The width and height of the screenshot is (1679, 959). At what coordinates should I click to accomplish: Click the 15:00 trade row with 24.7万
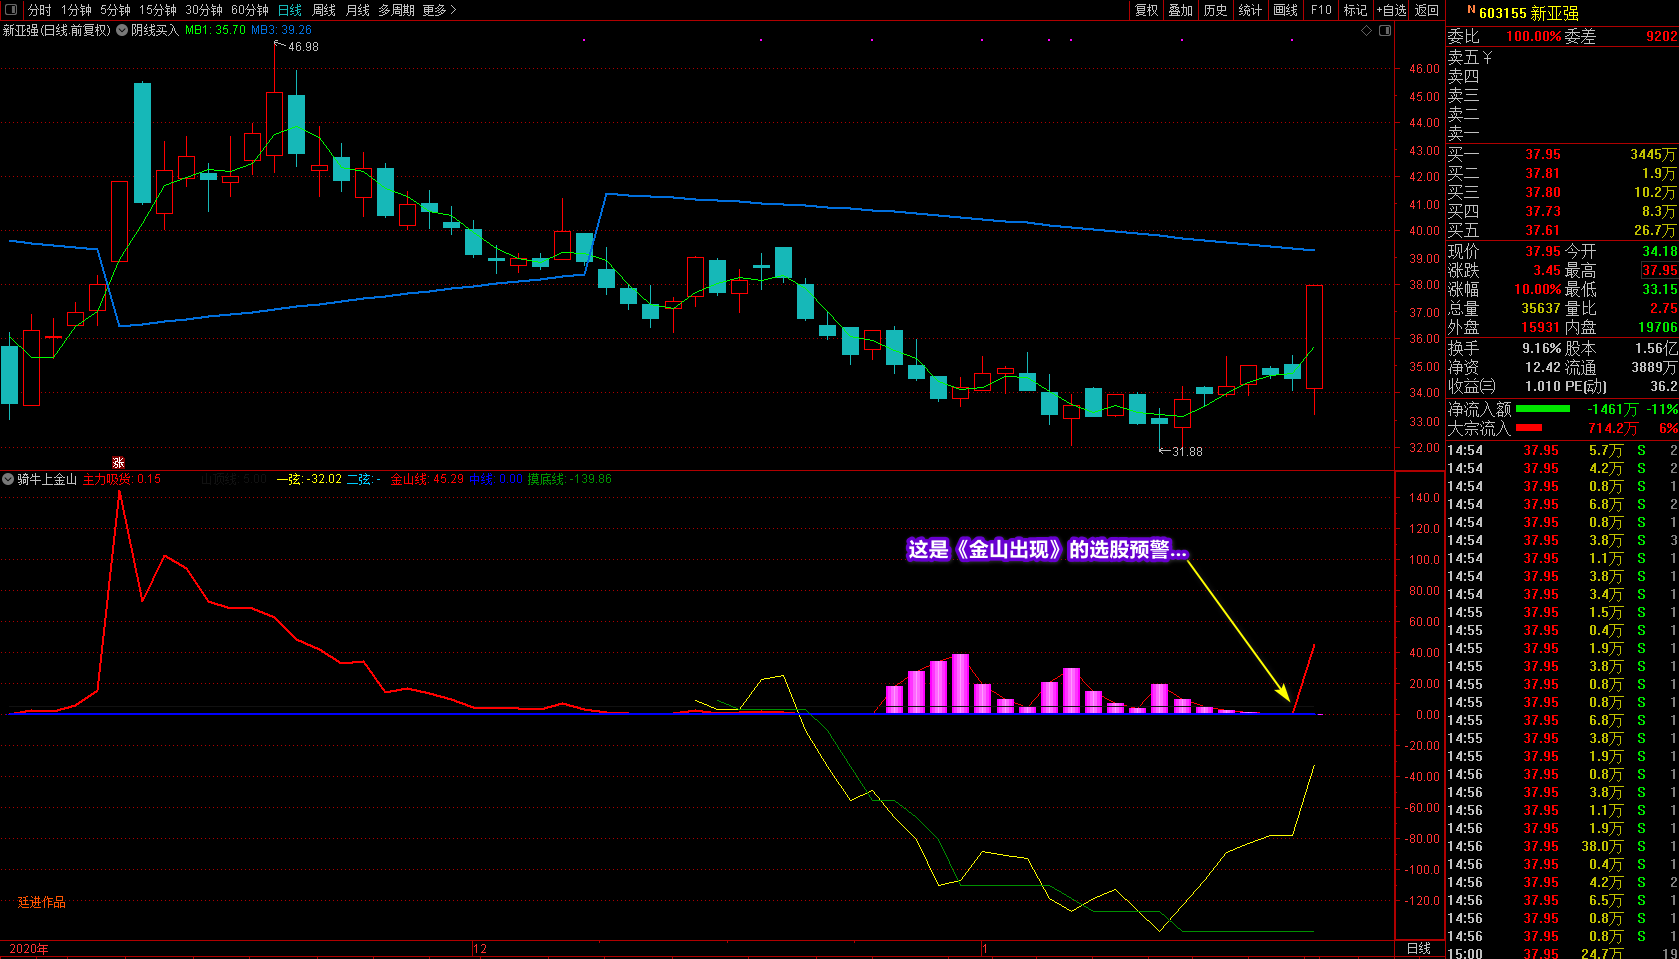pos(1562,954)
